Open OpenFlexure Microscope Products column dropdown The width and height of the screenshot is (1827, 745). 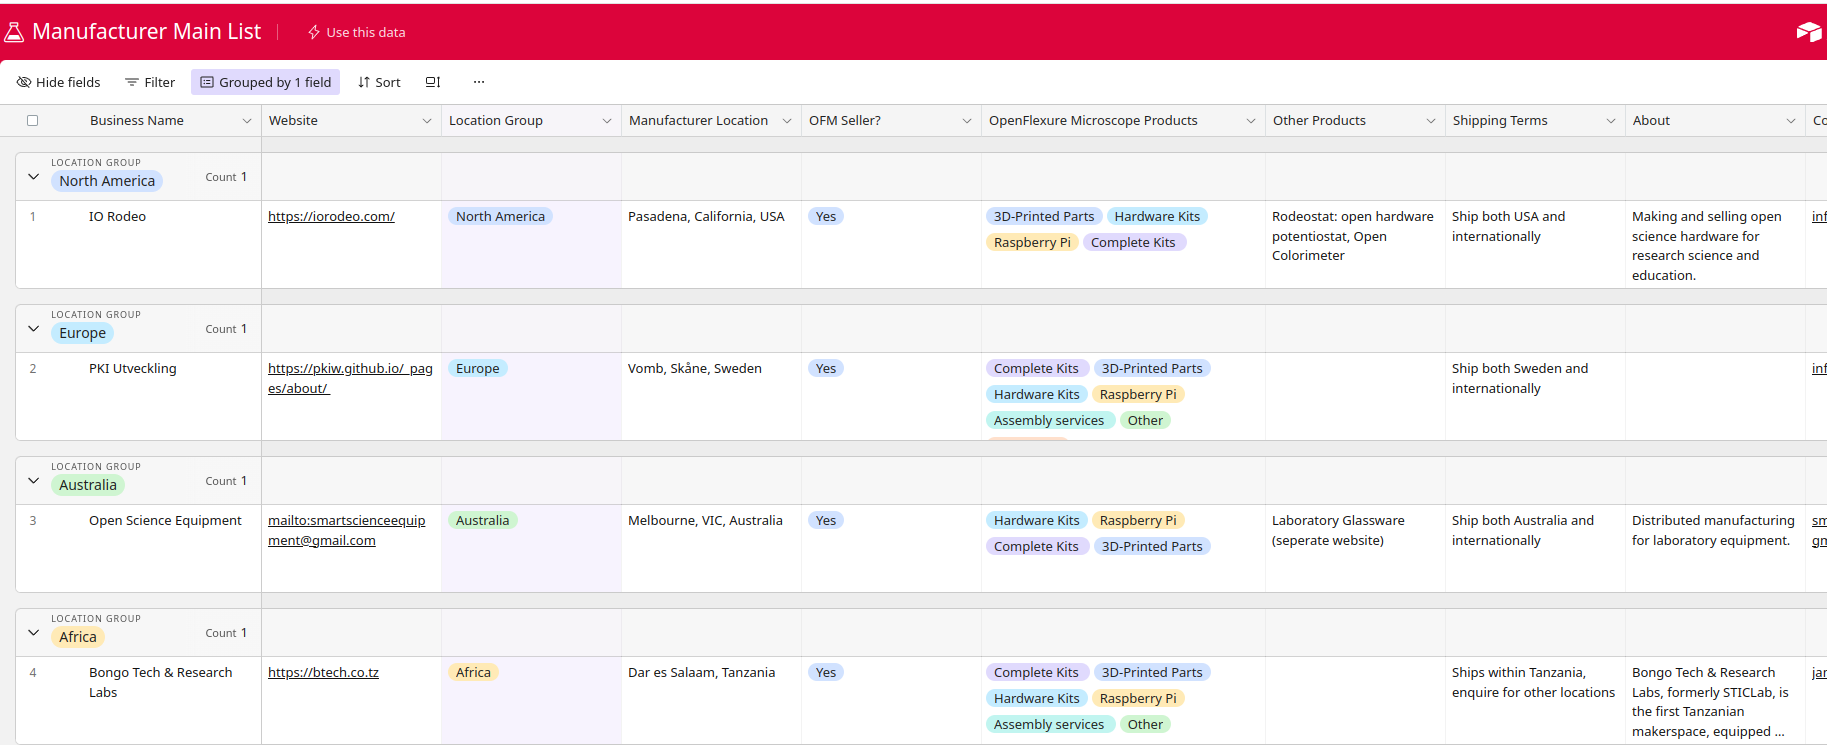pyautogui.click(x=1251, y=121)
